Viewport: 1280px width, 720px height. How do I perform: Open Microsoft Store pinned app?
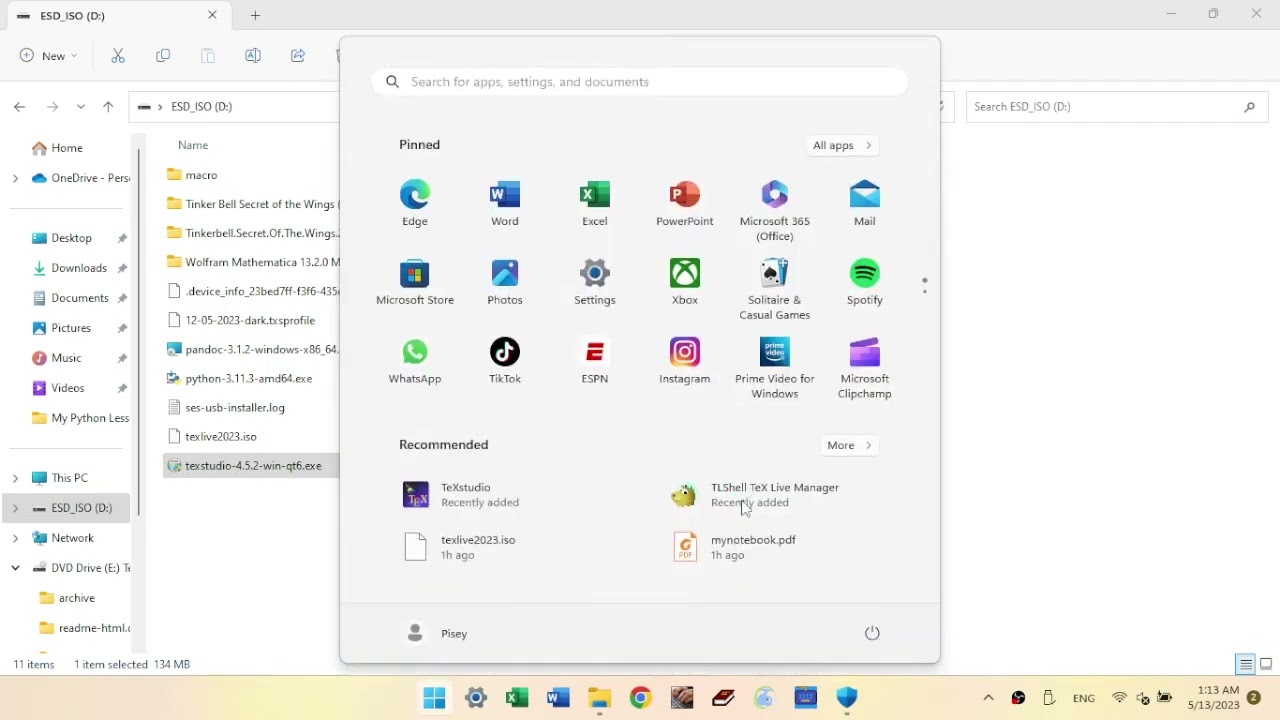(x=415, y=282)
